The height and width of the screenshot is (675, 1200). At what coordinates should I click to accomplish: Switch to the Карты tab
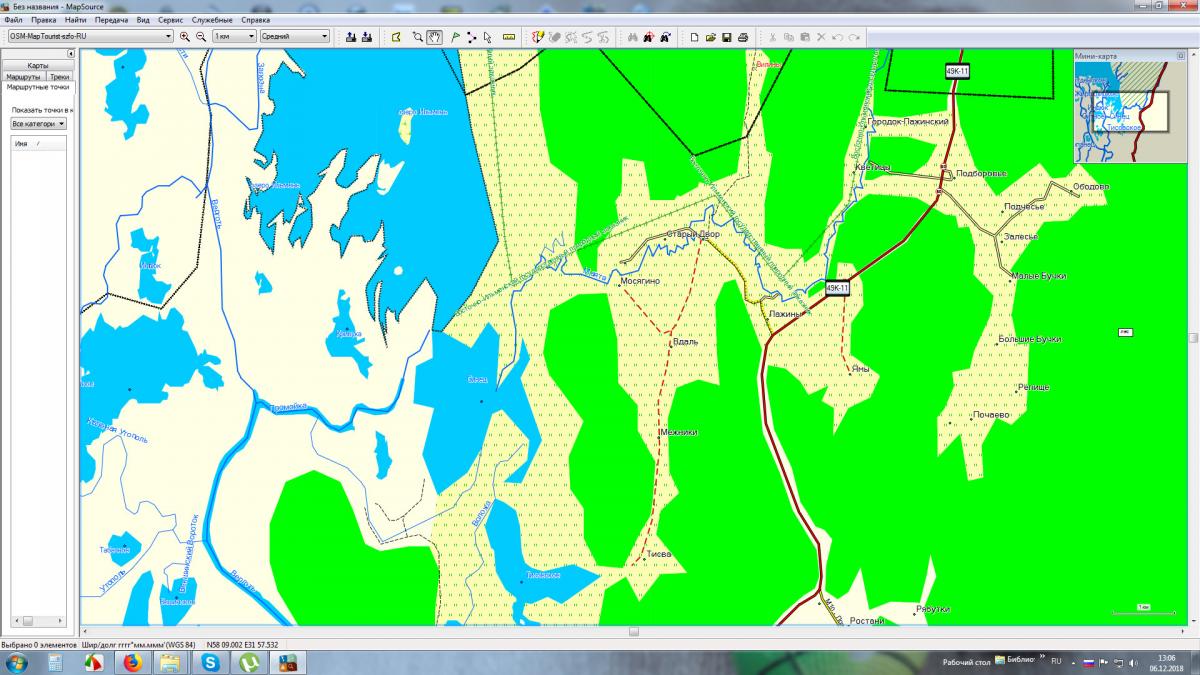point(37,65)
